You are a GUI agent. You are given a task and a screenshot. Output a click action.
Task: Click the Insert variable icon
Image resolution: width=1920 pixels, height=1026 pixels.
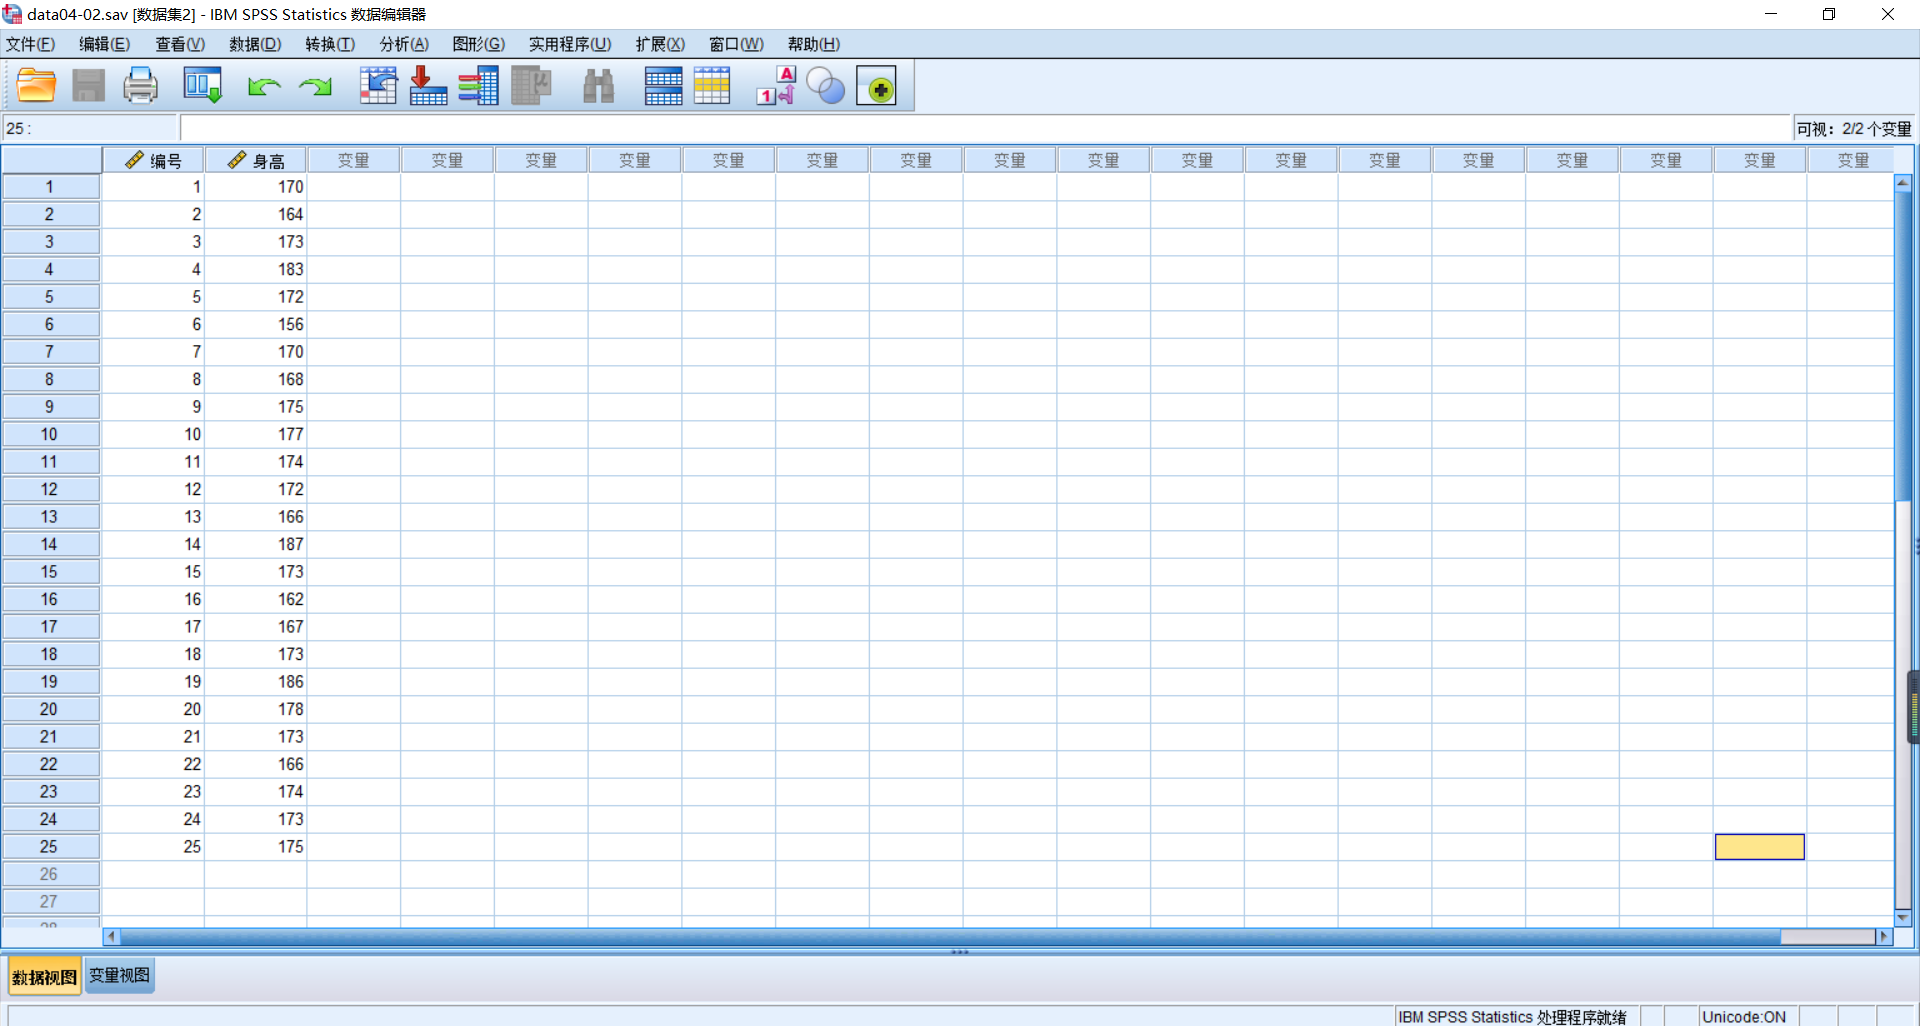click(x=712, y=86)
